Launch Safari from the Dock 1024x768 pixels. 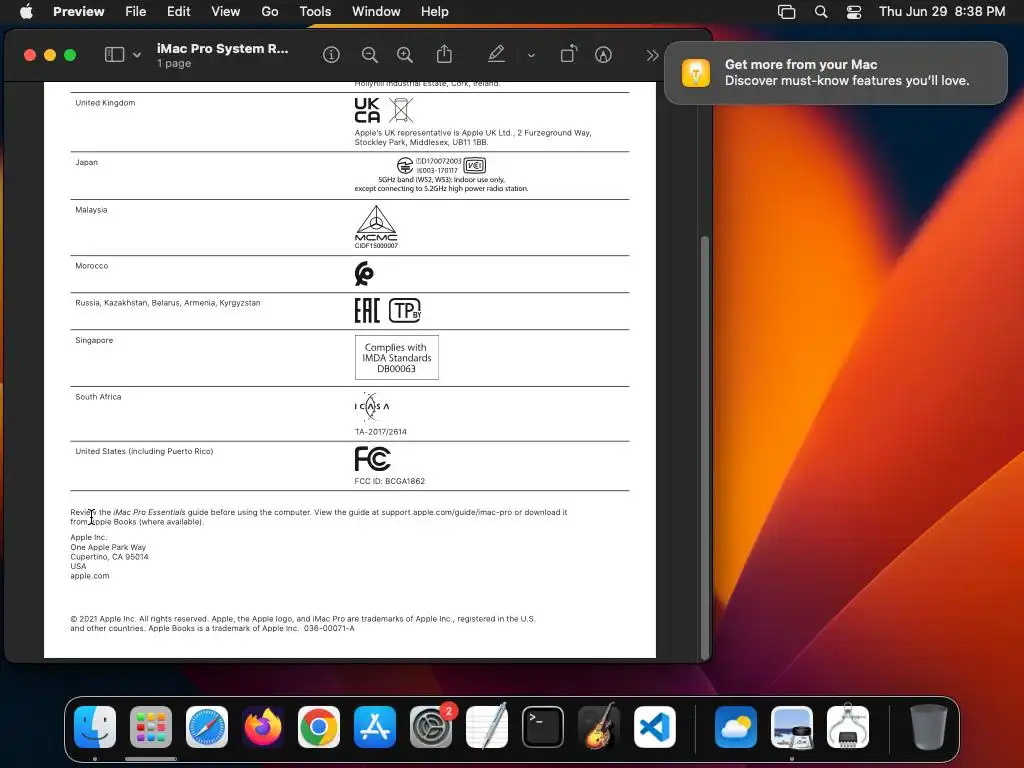pos(207,727)
